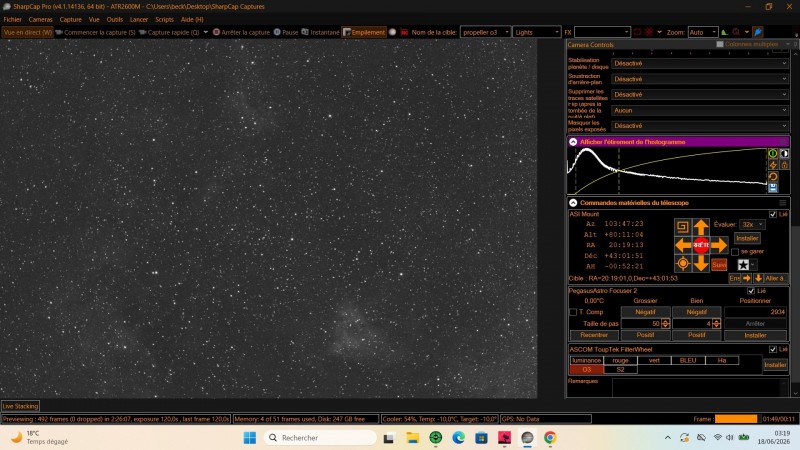Click the white circle icon after Empilement
800x450 pixels.
[392, 32]
